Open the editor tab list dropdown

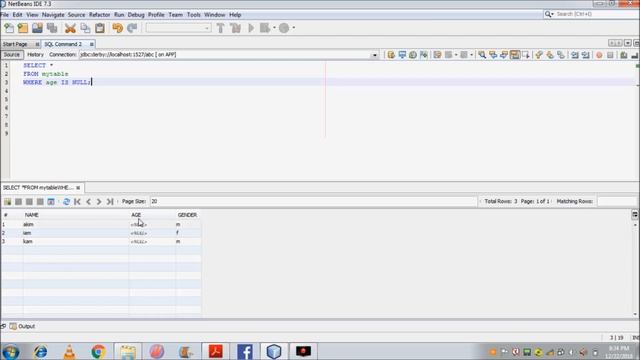coord(628,43)
